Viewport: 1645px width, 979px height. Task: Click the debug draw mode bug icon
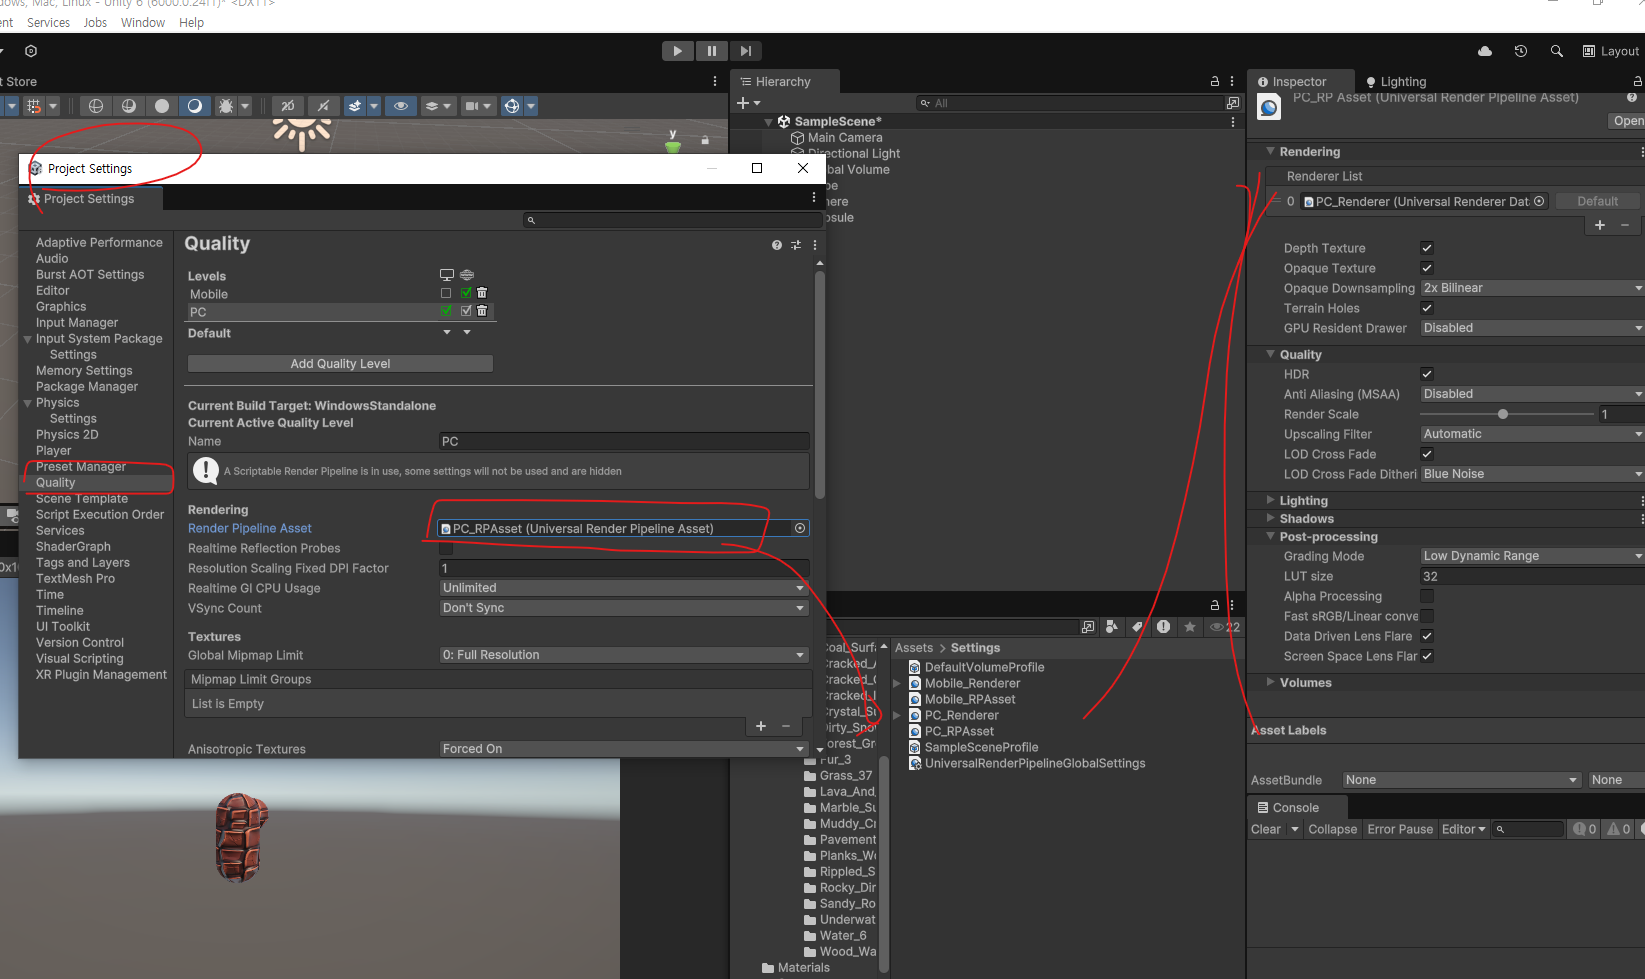(x=226, y=106)
